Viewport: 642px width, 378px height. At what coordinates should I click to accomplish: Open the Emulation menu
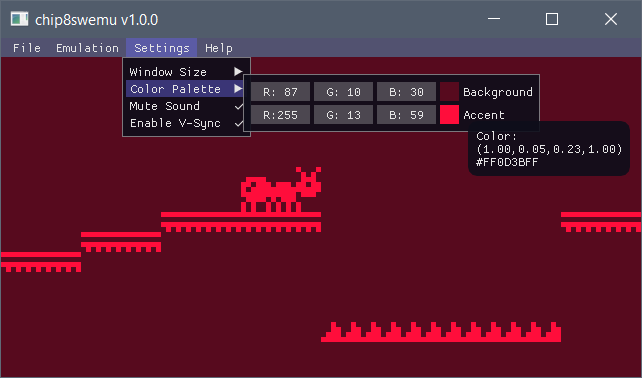(87, 48)
